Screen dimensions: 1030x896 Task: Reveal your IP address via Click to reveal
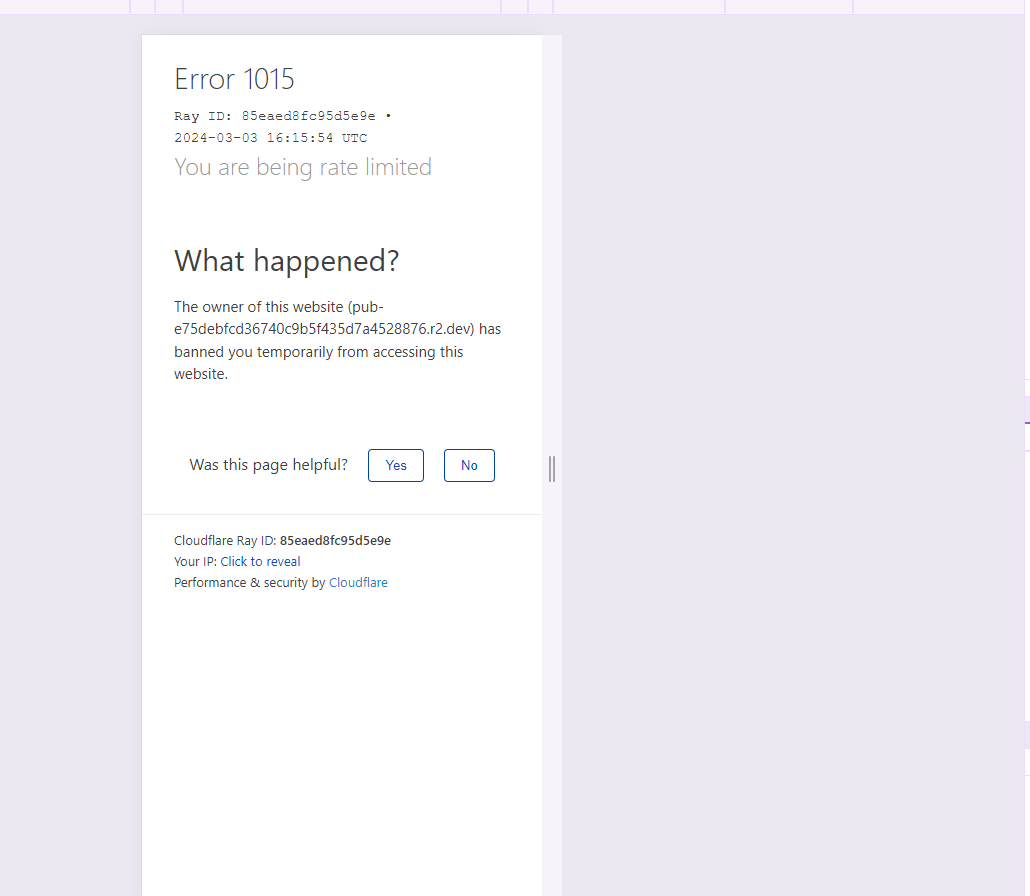(x=260, y=561)
